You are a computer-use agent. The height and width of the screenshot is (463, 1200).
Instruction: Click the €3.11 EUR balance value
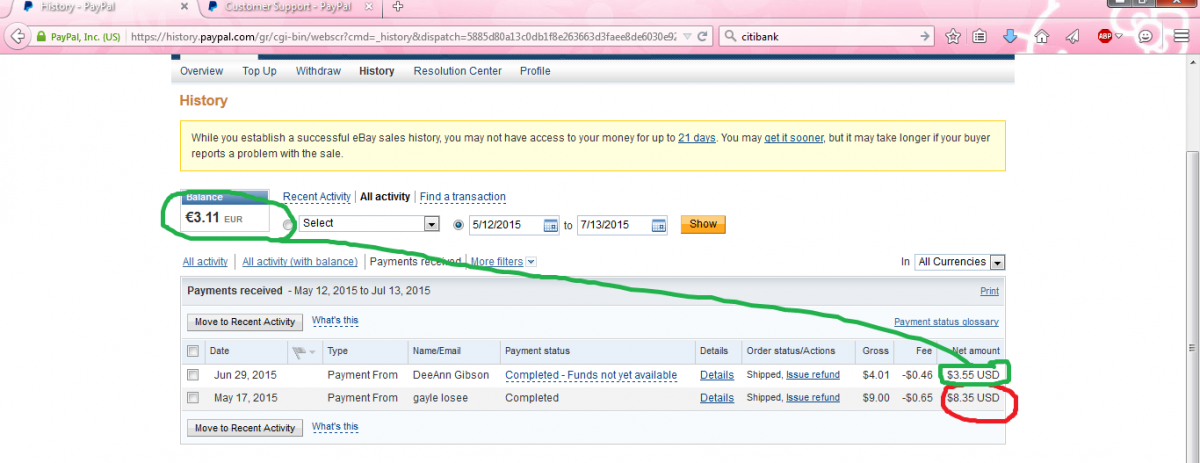[214, 216]
